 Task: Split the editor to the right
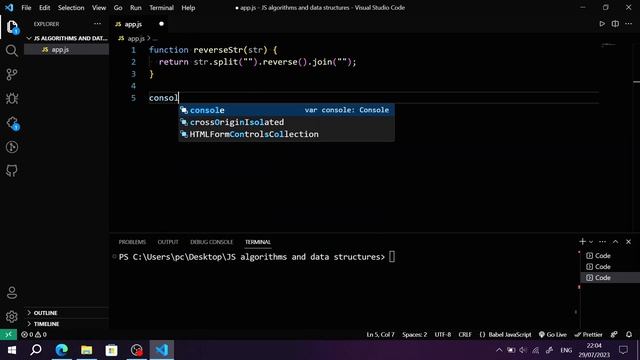[615, 24]
